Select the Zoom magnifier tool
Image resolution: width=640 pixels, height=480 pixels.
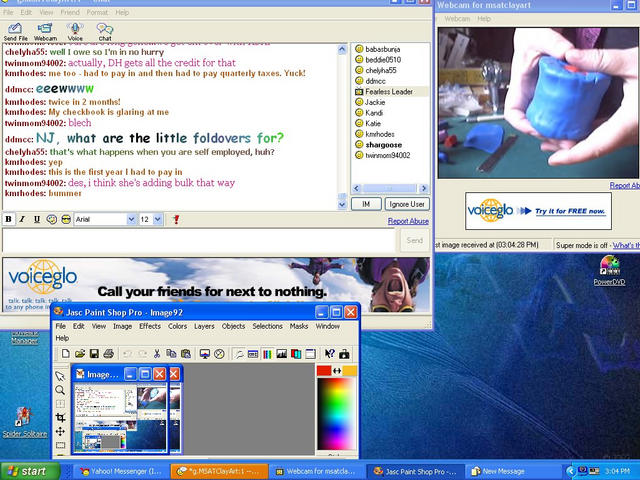tap(60, 390)
